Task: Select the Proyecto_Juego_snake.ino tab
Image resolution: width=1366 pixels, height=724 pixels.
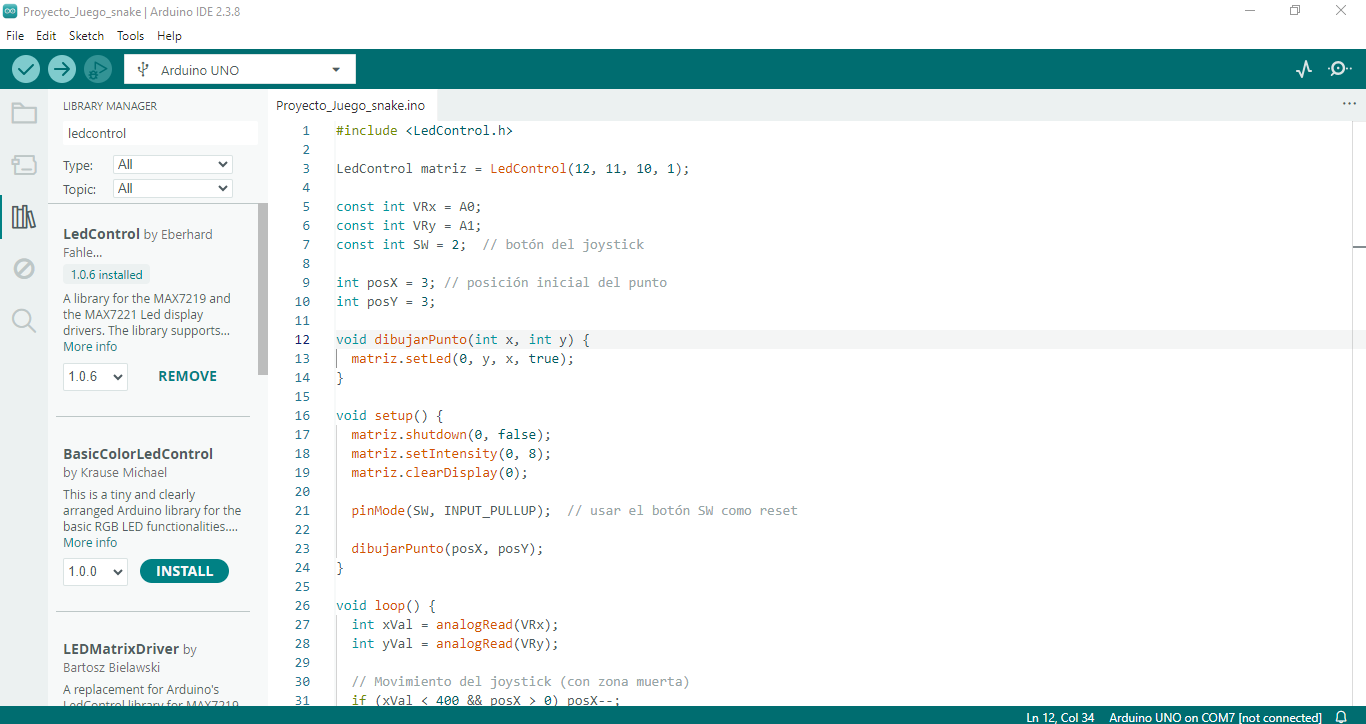Action: [x=351, y=105]
